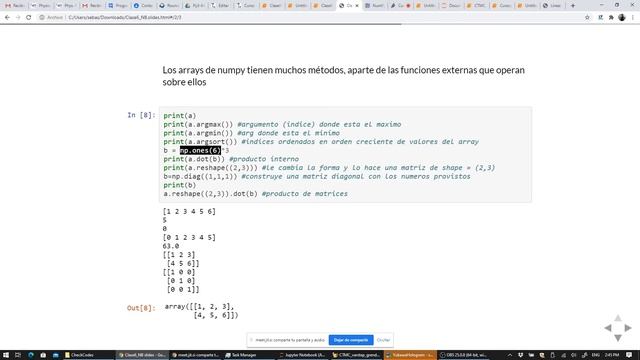Screen dimensions: 640x360
Task: Click the highlighted np.ones(6) code text
Action: point(200,150)
